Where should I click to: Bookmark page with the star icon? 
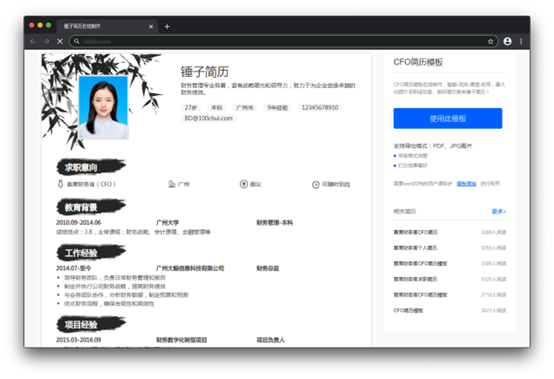[490, 41]
